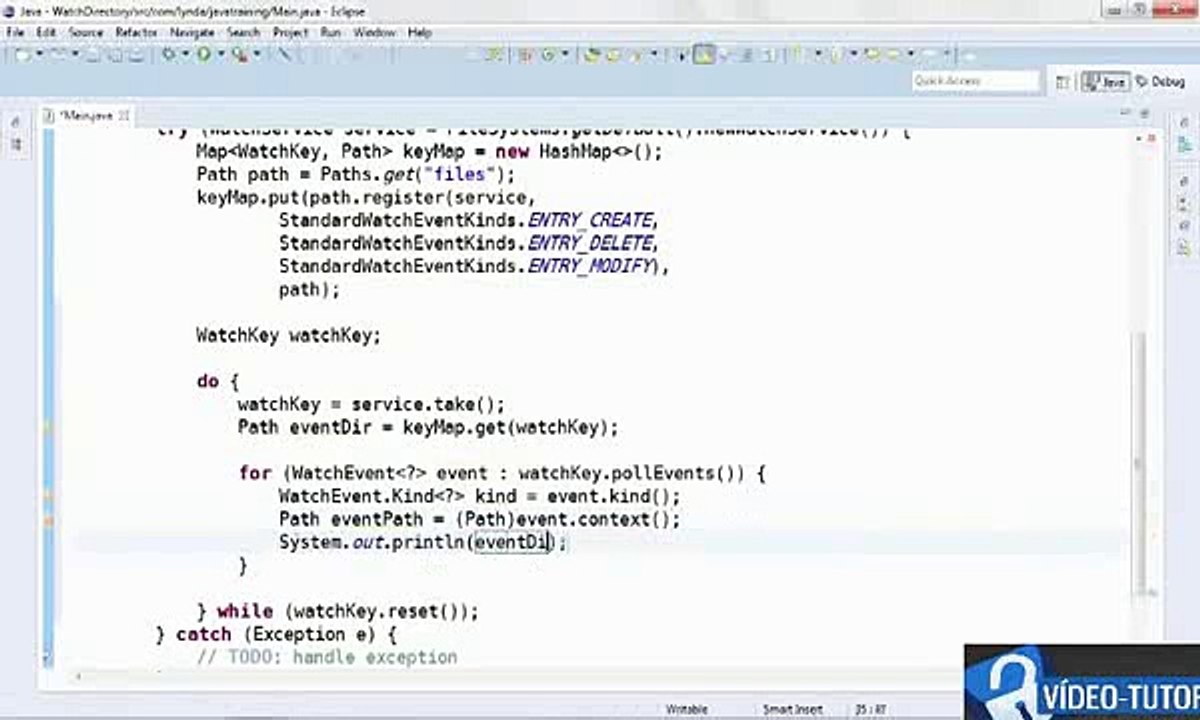Switch to the Debug perspective
Screen dimensions: 1200x720
coord(1160,82)
